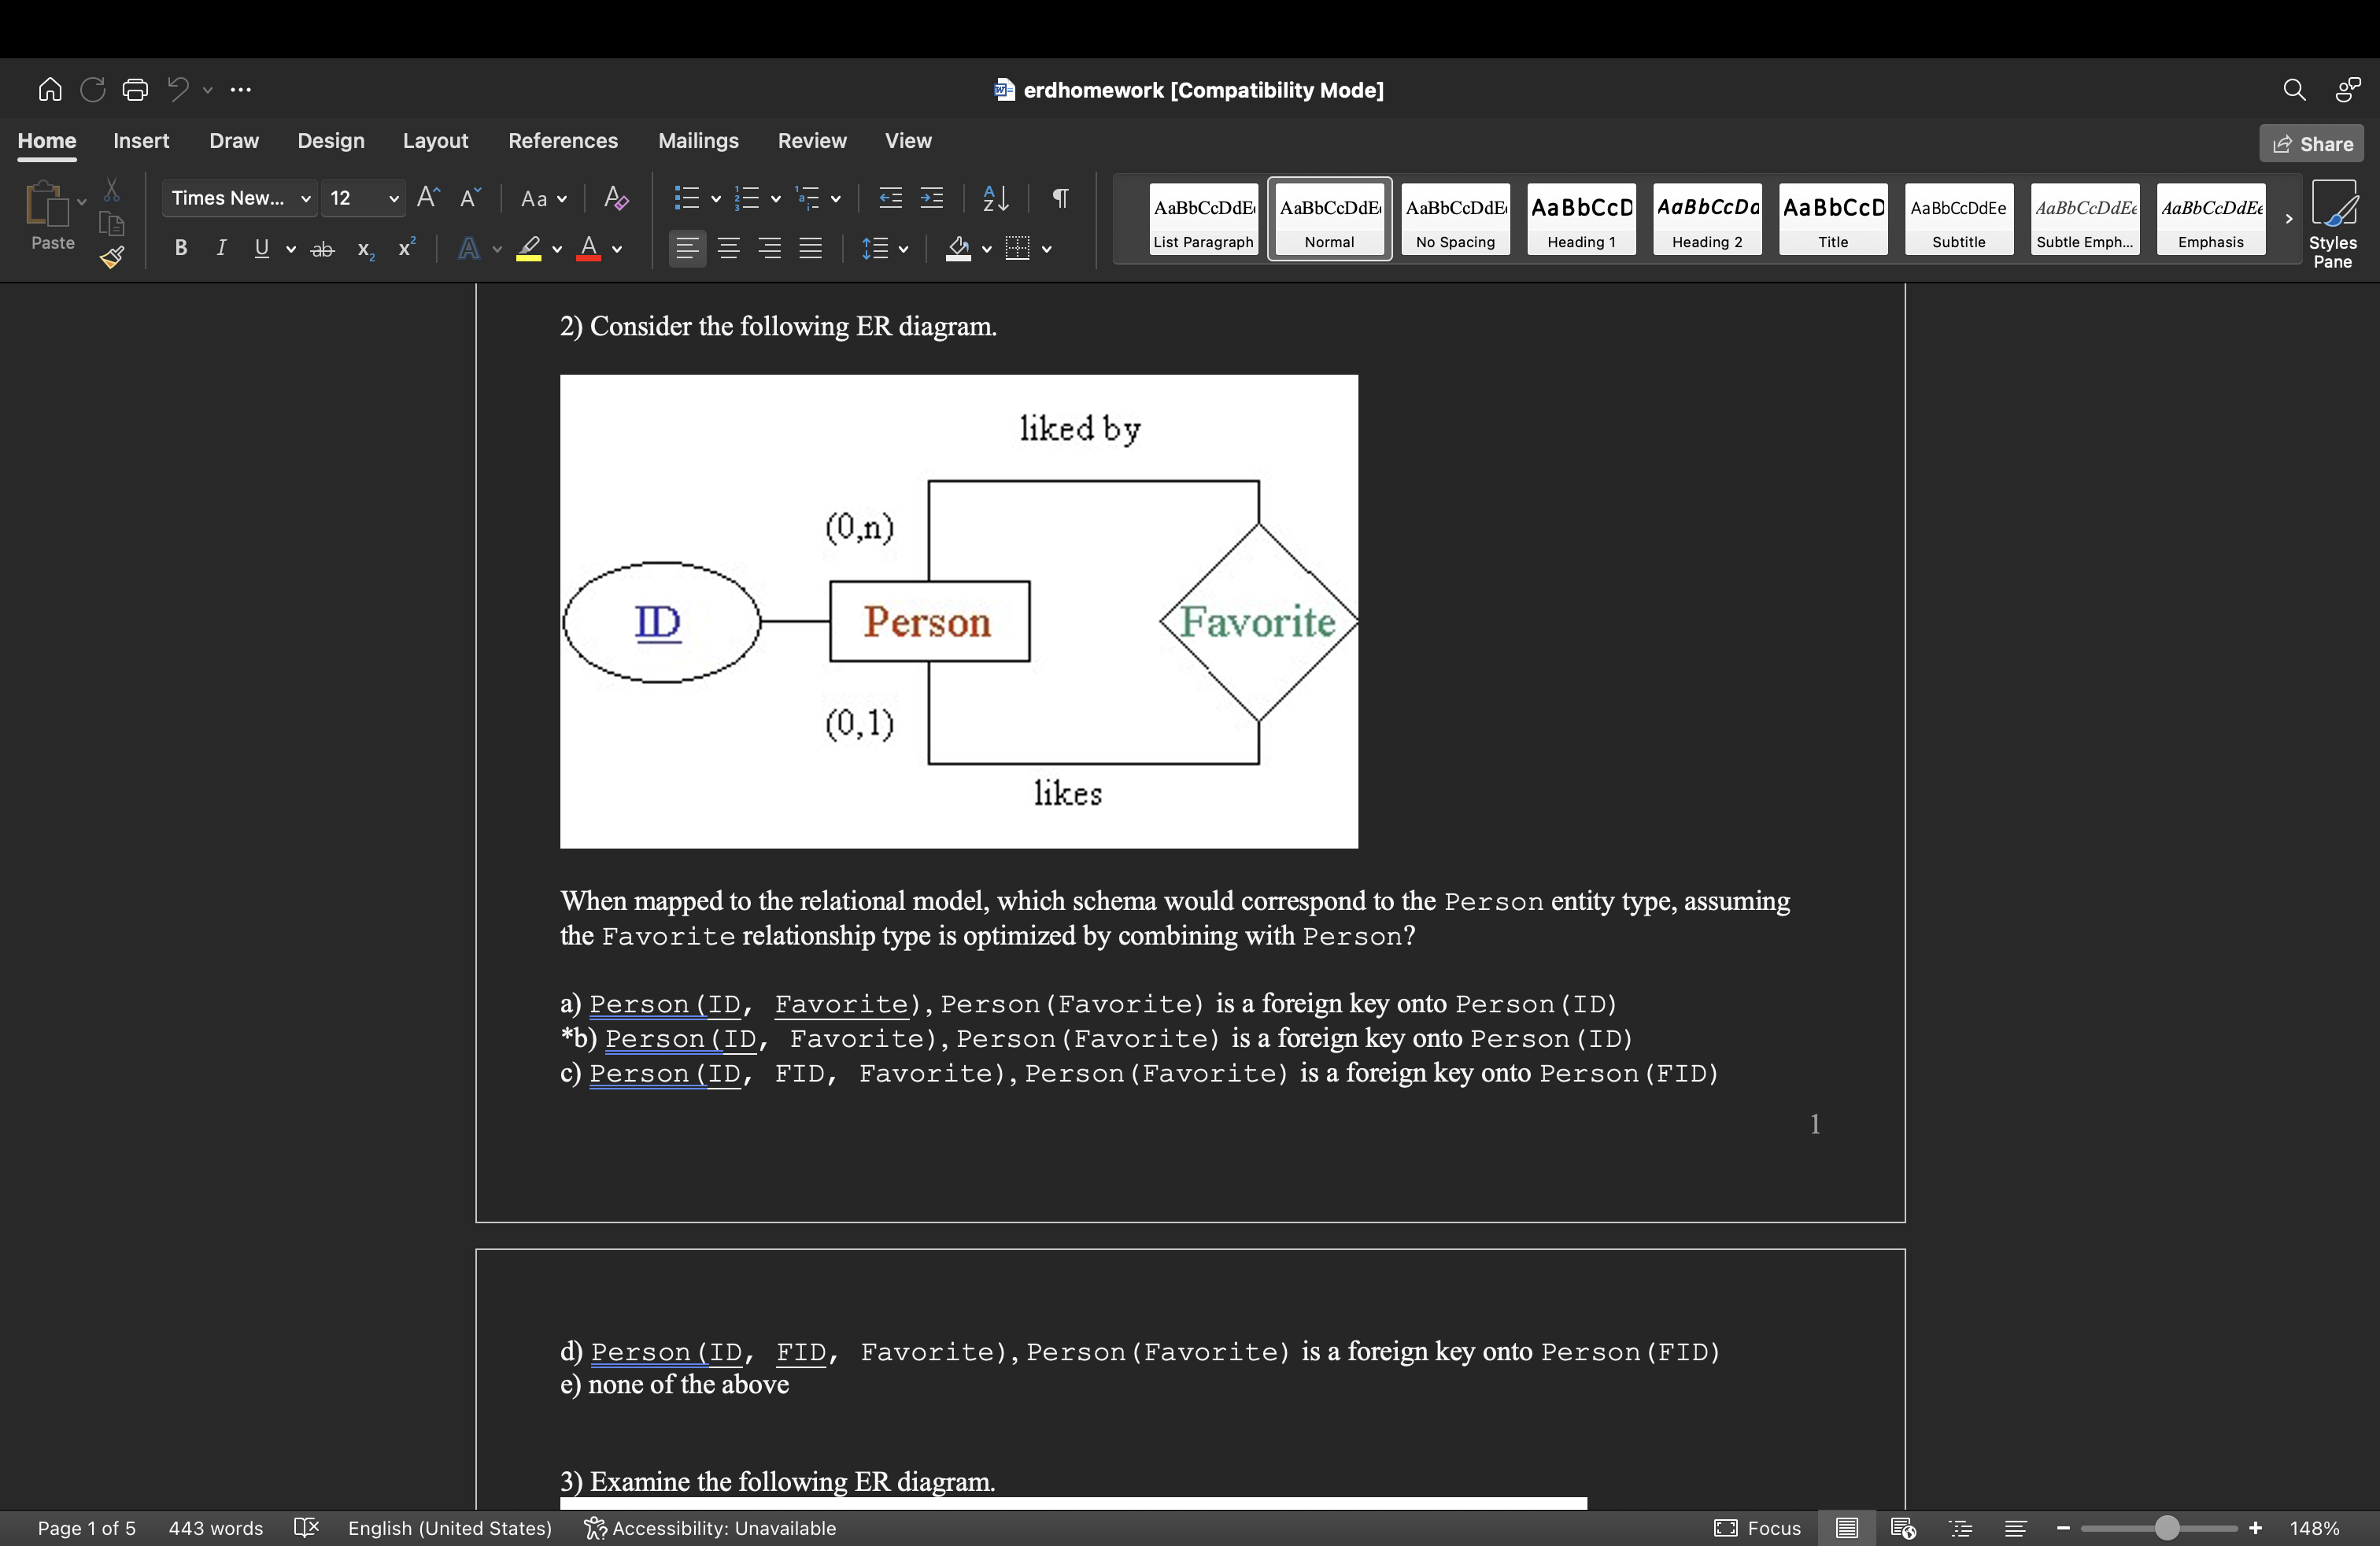Expand bullet list dropdown arrow
Image resolution: width=2380 pixels, height=1546 pixels.
716,199
